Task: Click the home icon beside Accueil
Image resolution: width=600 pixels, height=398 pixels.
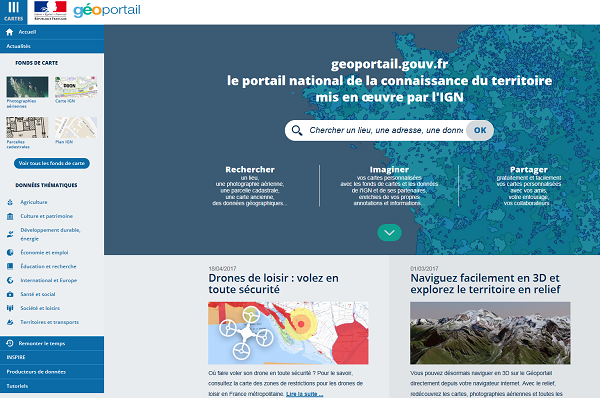Action: (10, 32)
